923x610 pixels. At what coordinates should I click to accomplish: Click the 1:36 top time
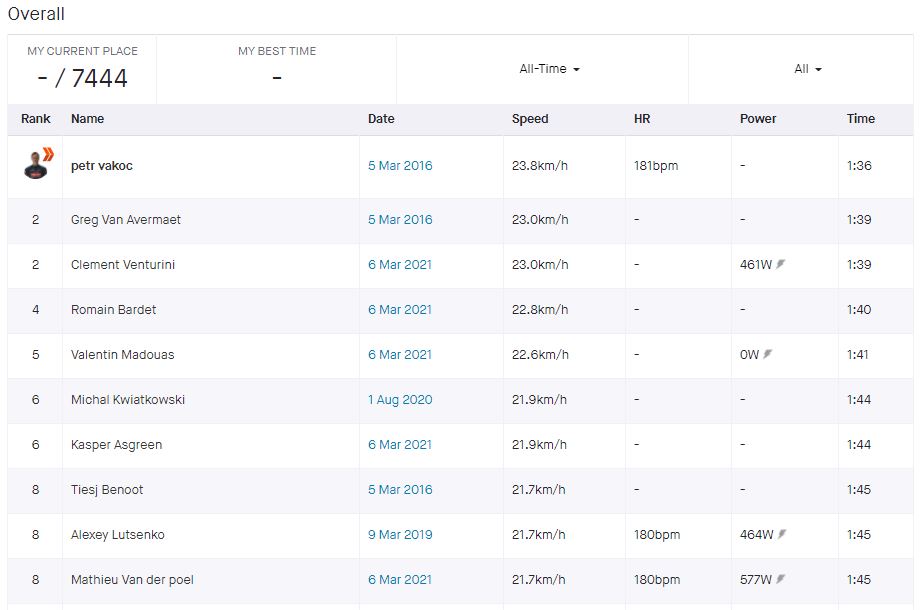click(x=859, y=165)
